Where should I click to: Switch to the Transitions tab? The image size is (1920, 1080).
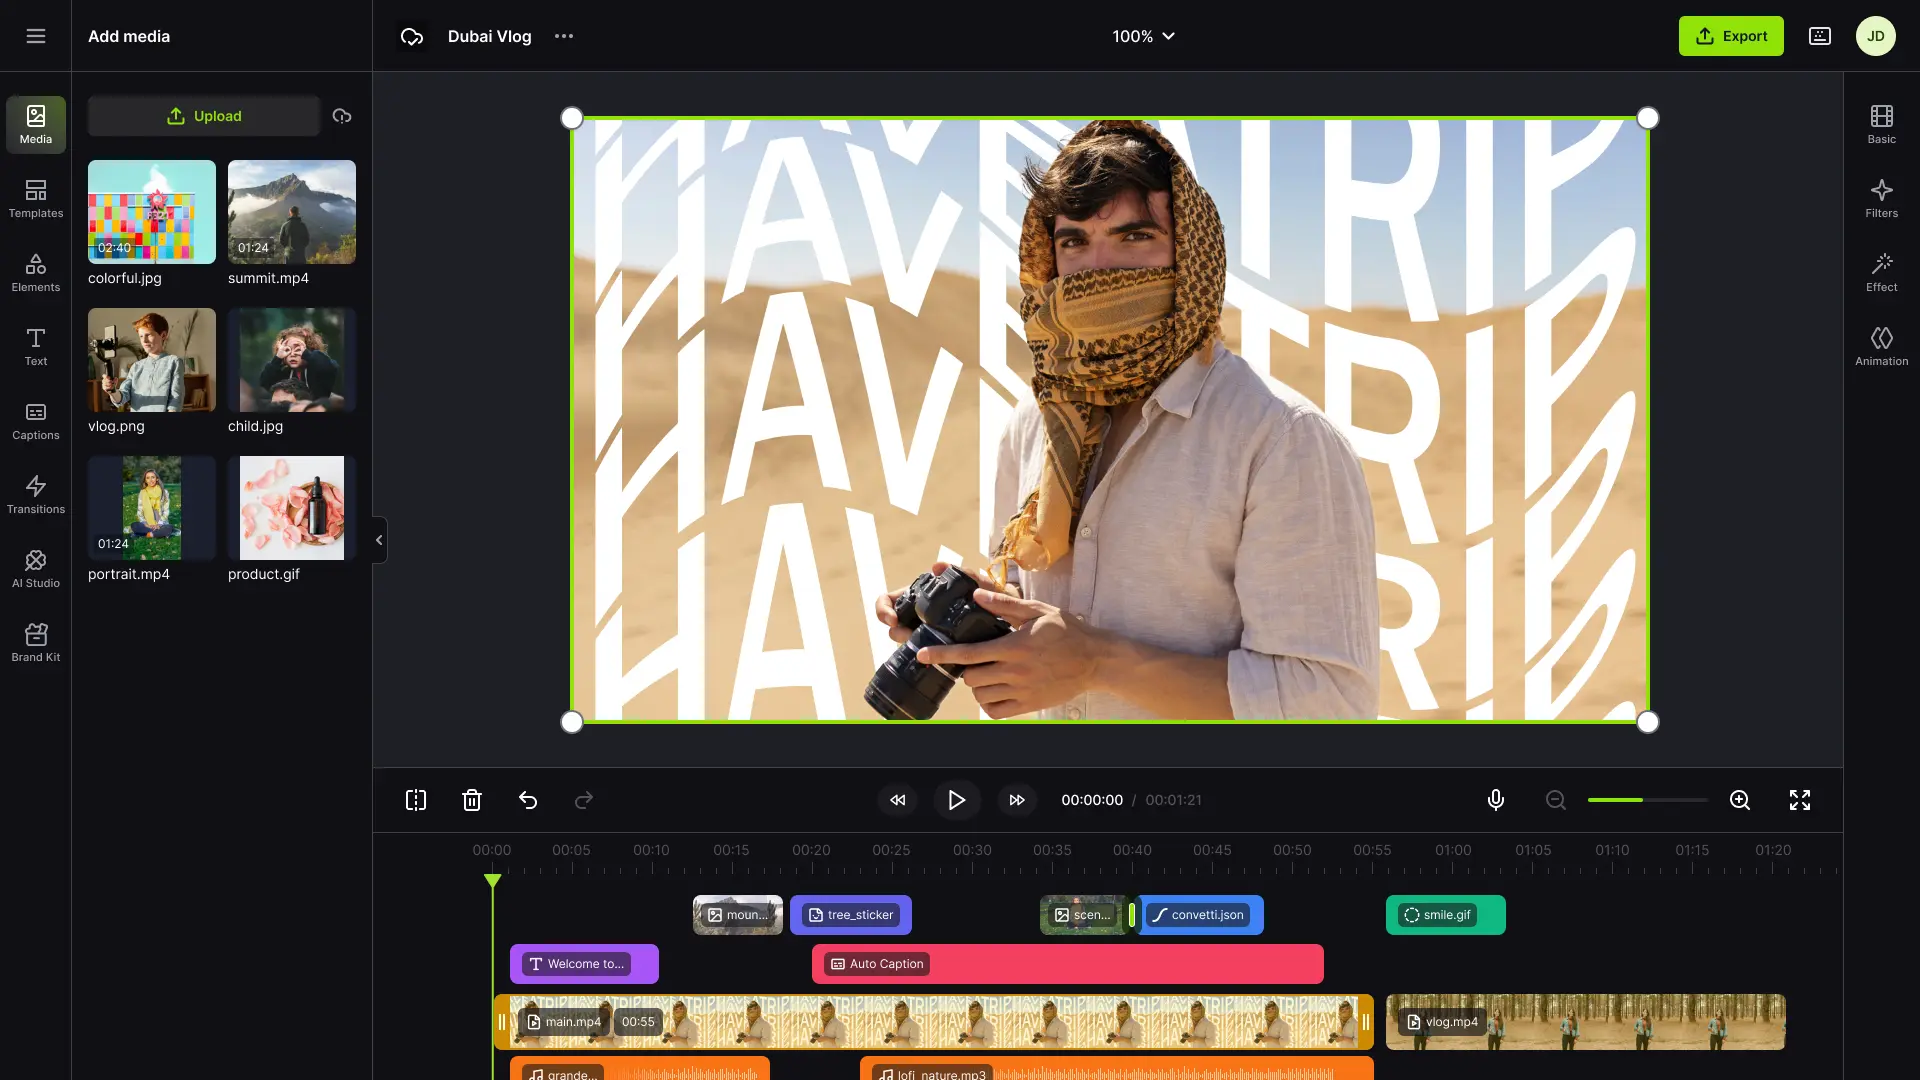36,494
